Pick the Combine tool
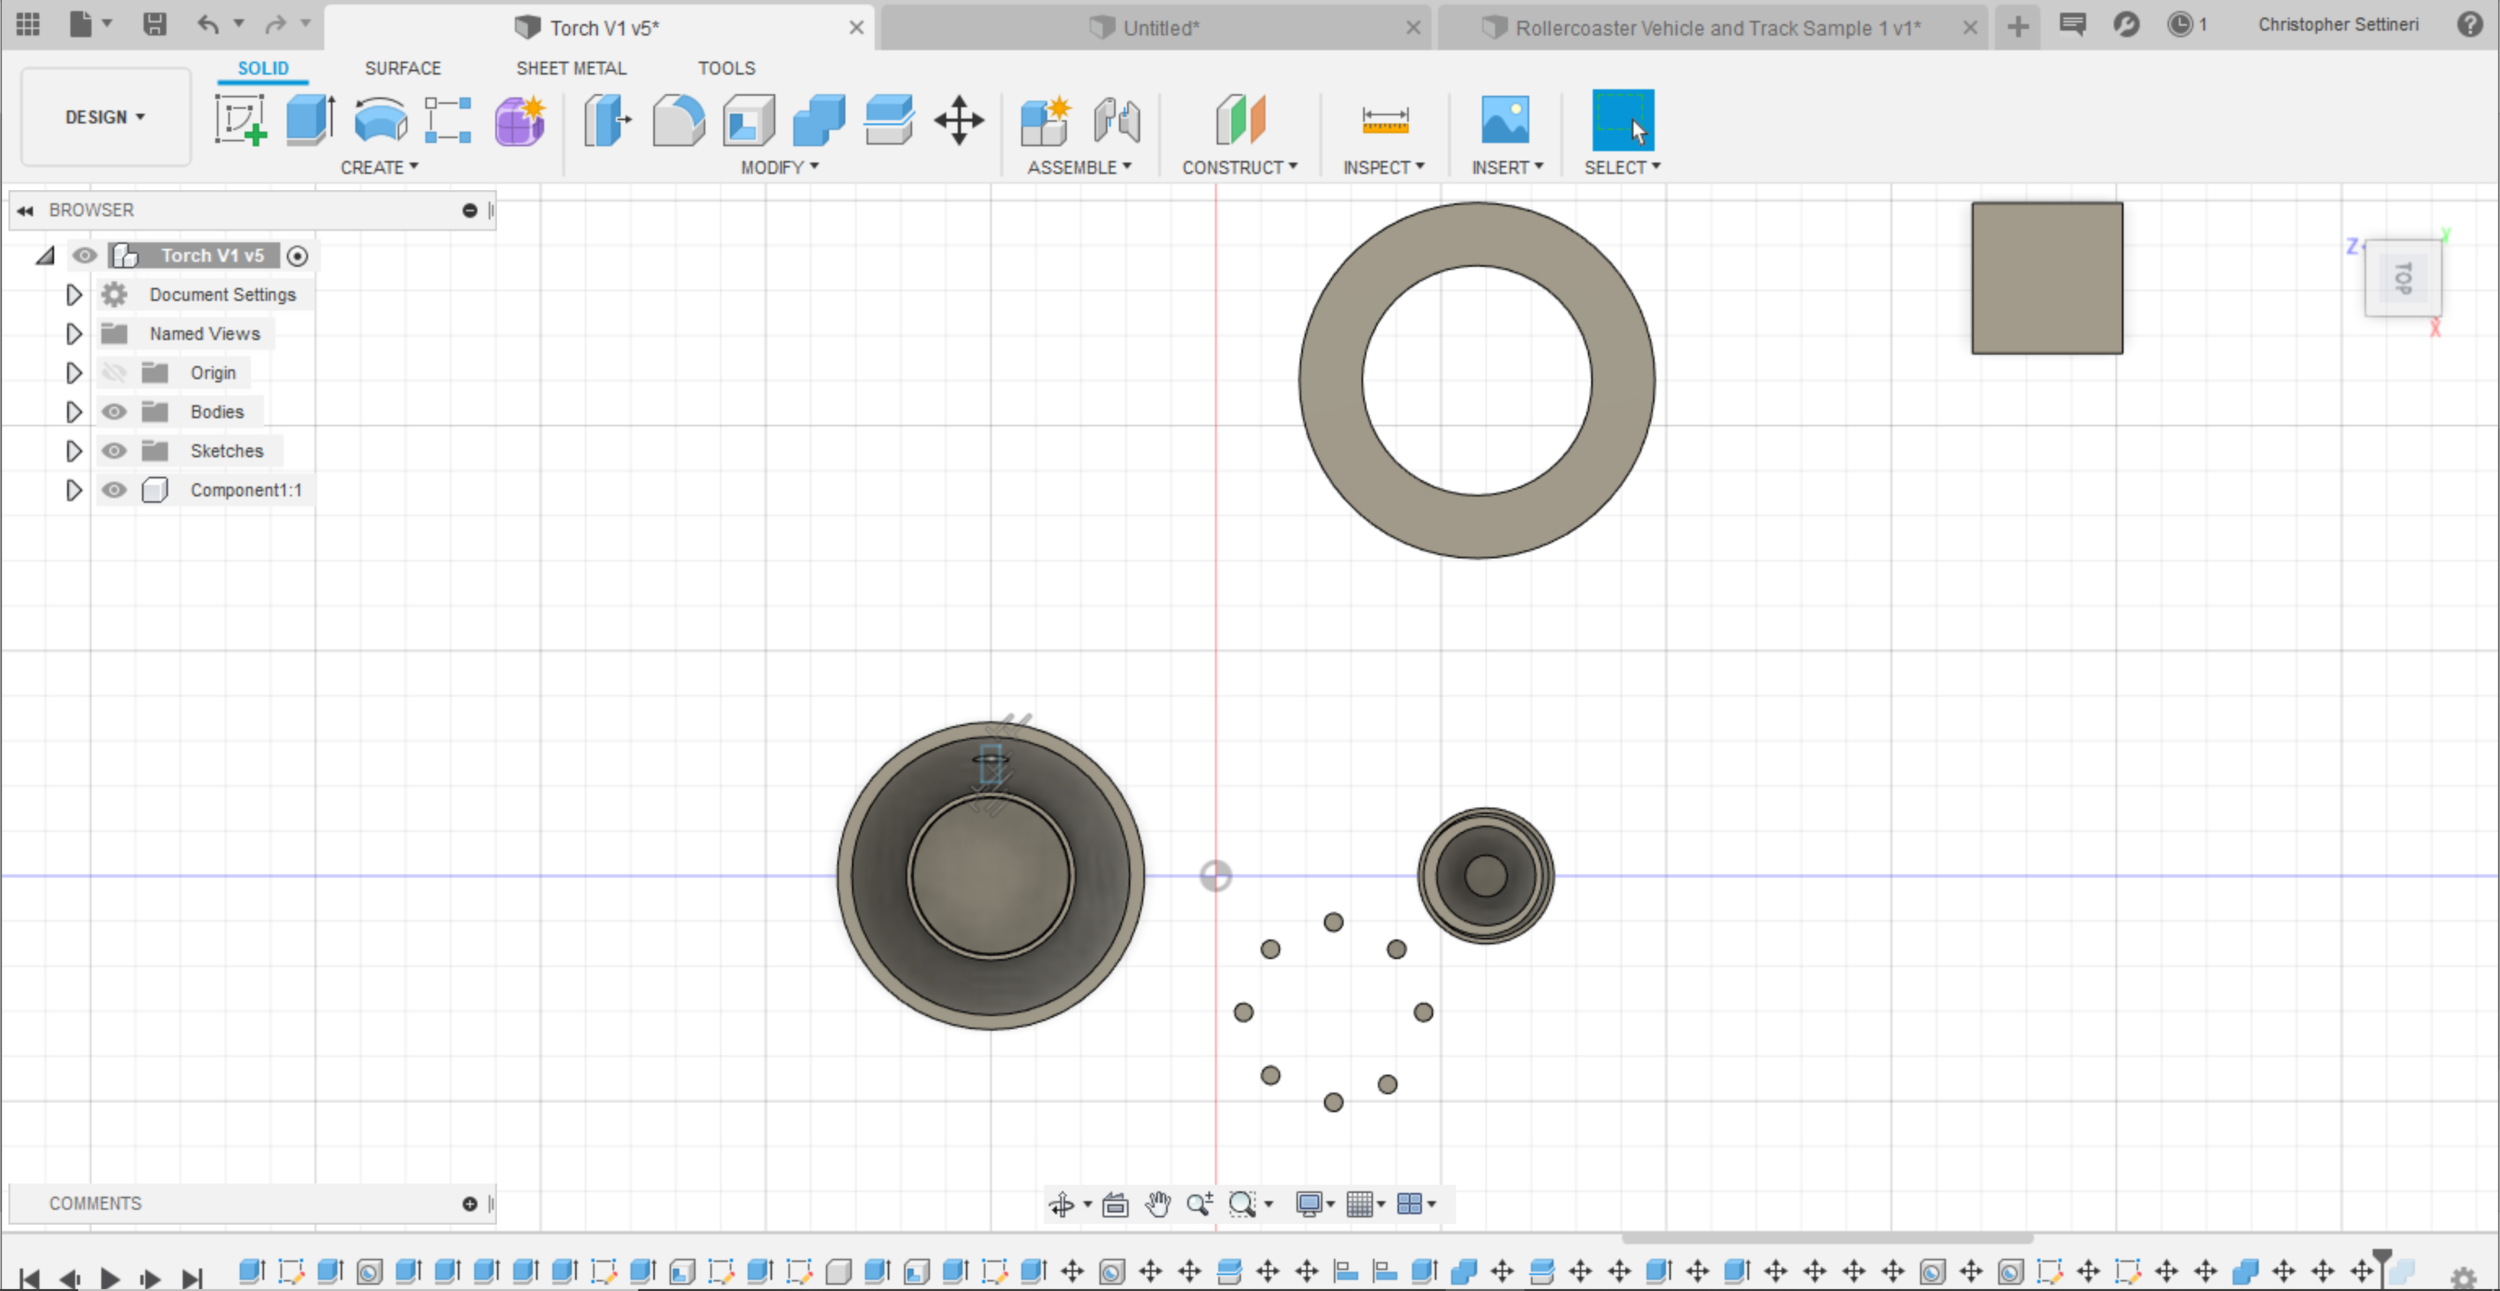Image resolution: width=2500 pixels, height=1291 pixels. coord(818,120)
